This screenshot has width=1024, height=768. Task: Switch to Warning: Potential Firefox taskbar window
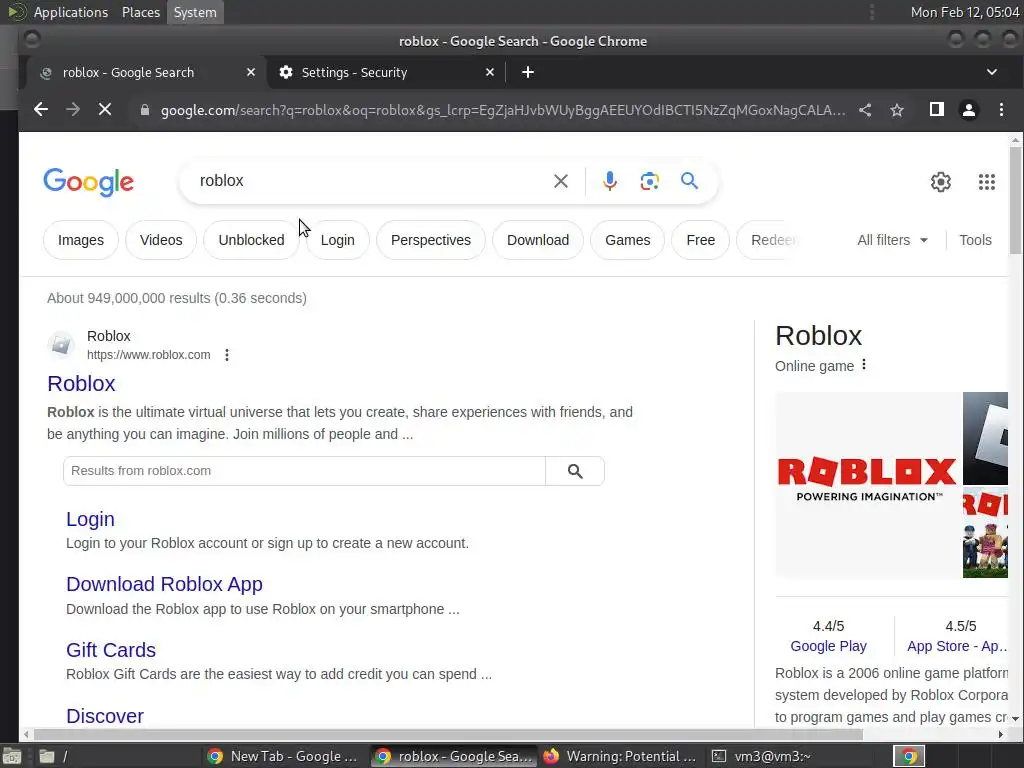click(619, 756)
